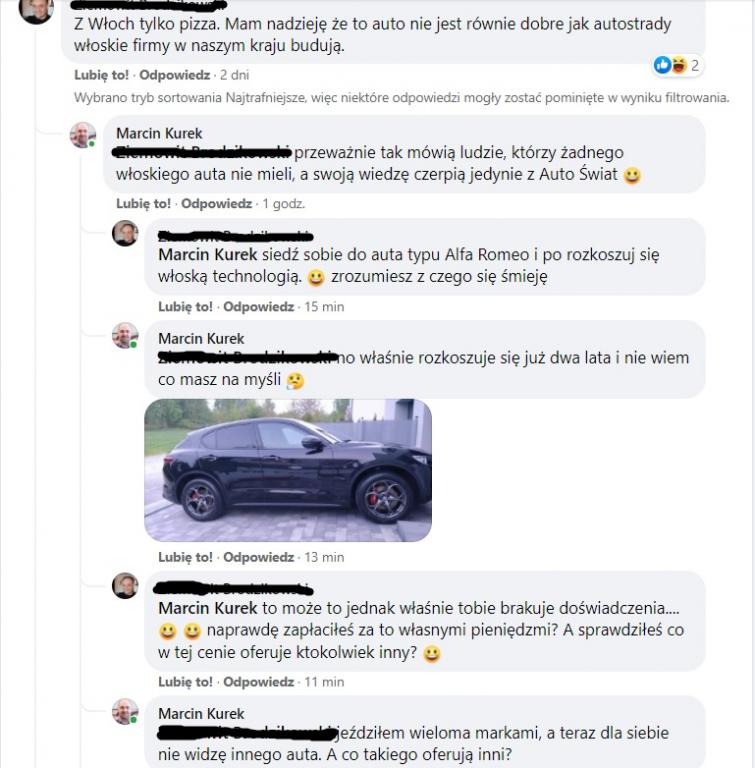
Task: Click the top commenter's profile avatar
Action: tap(36, 10)
